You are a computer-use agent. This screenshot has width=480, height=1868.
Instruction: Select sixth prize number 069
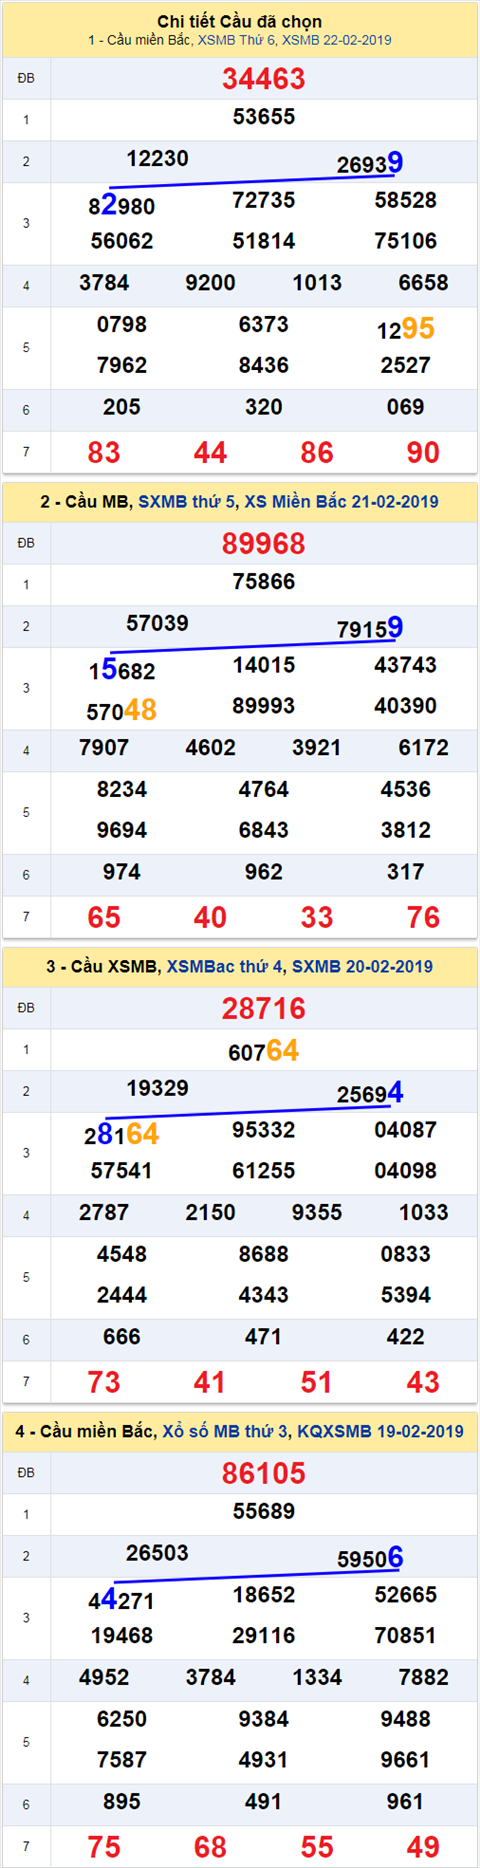pos(406,407)
